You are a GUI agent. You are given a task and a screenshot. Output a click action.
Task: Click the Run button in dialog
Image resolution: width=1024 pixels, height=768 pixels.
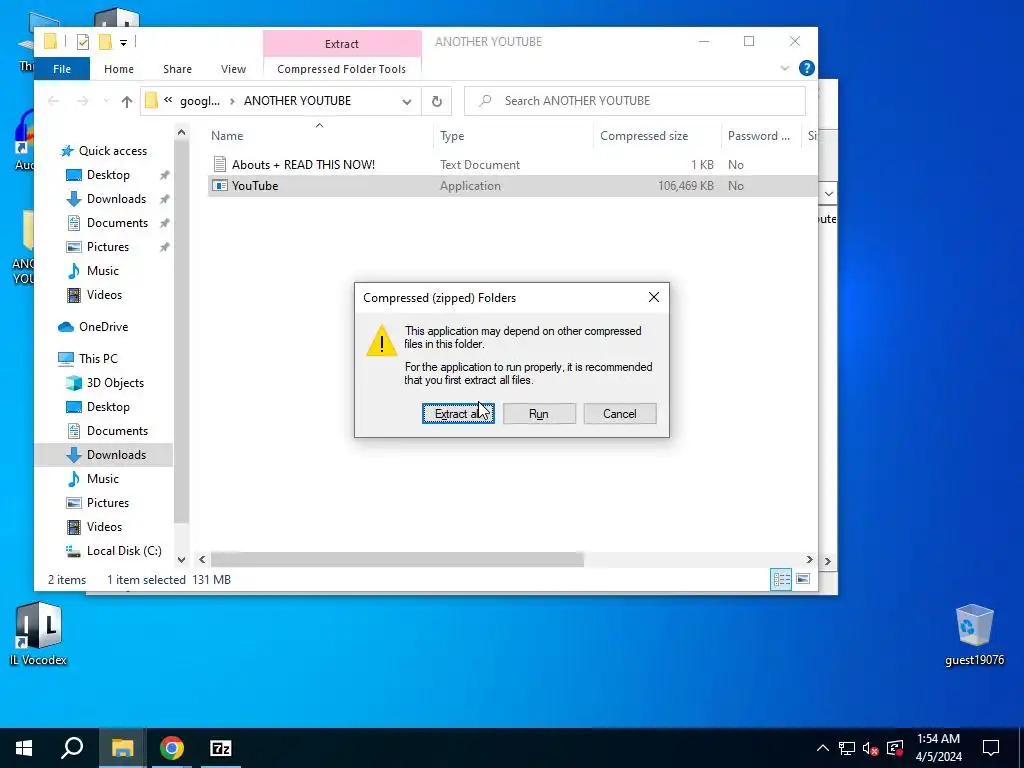539,413
